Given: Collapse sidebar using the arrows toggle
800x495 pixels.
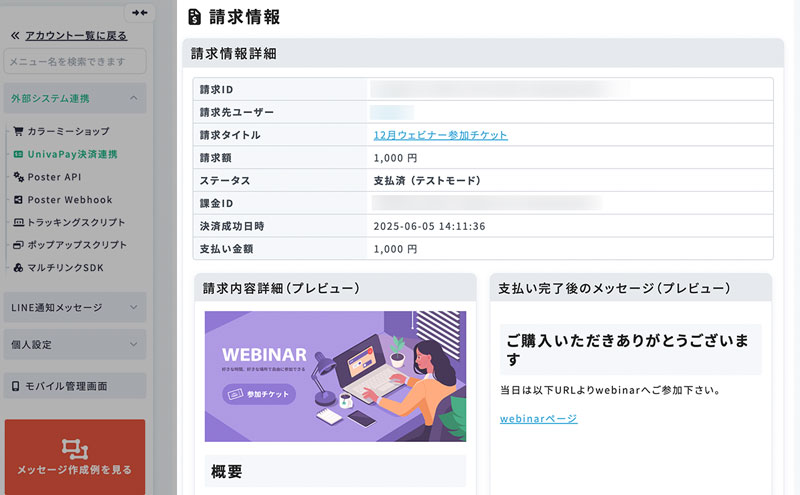Looking at the screenshot, I should 140,12.
